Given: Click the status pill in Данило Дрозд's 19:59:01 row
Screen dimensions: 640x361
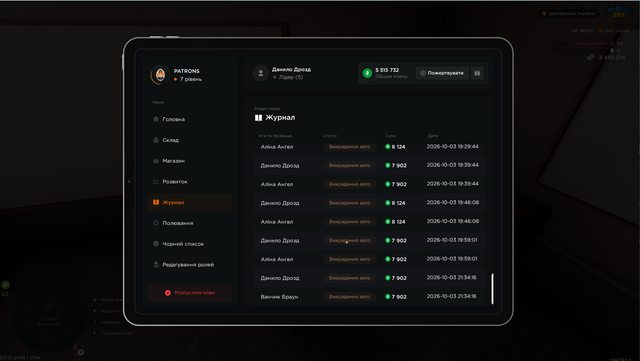Looking at the screenshot, I should pos(349,241).
